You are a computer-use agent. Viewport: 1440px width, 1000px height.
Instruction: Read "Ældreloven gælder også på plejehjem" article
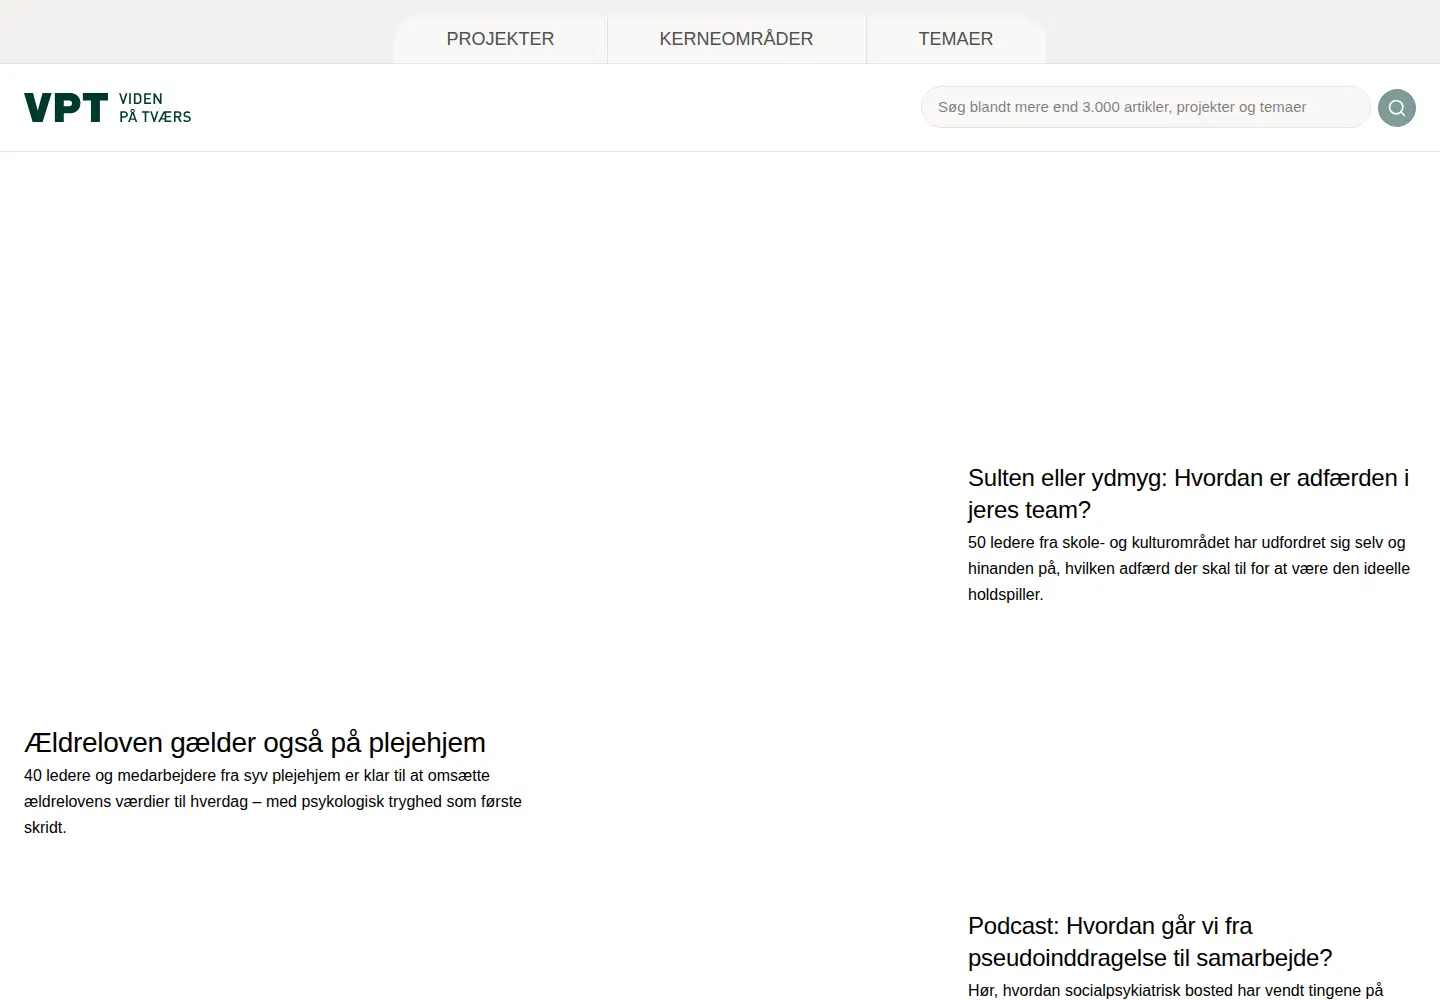click(x=255, y=743)
